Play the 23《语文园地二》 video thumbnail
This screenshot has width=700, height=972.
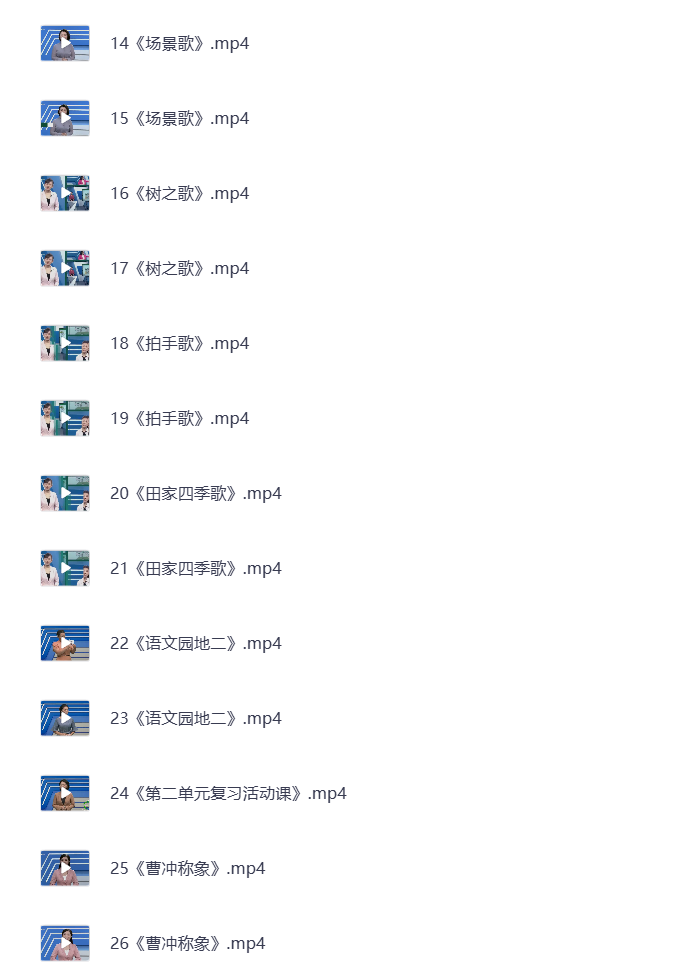65,718
